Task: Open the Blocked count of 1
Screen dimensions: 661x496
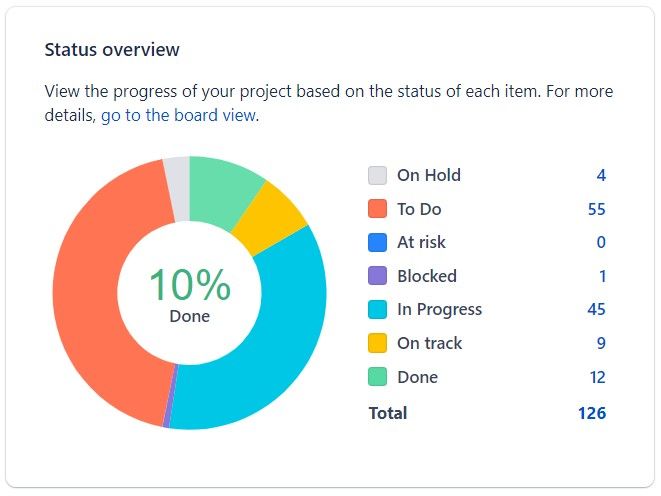Action: coord(601,276)
